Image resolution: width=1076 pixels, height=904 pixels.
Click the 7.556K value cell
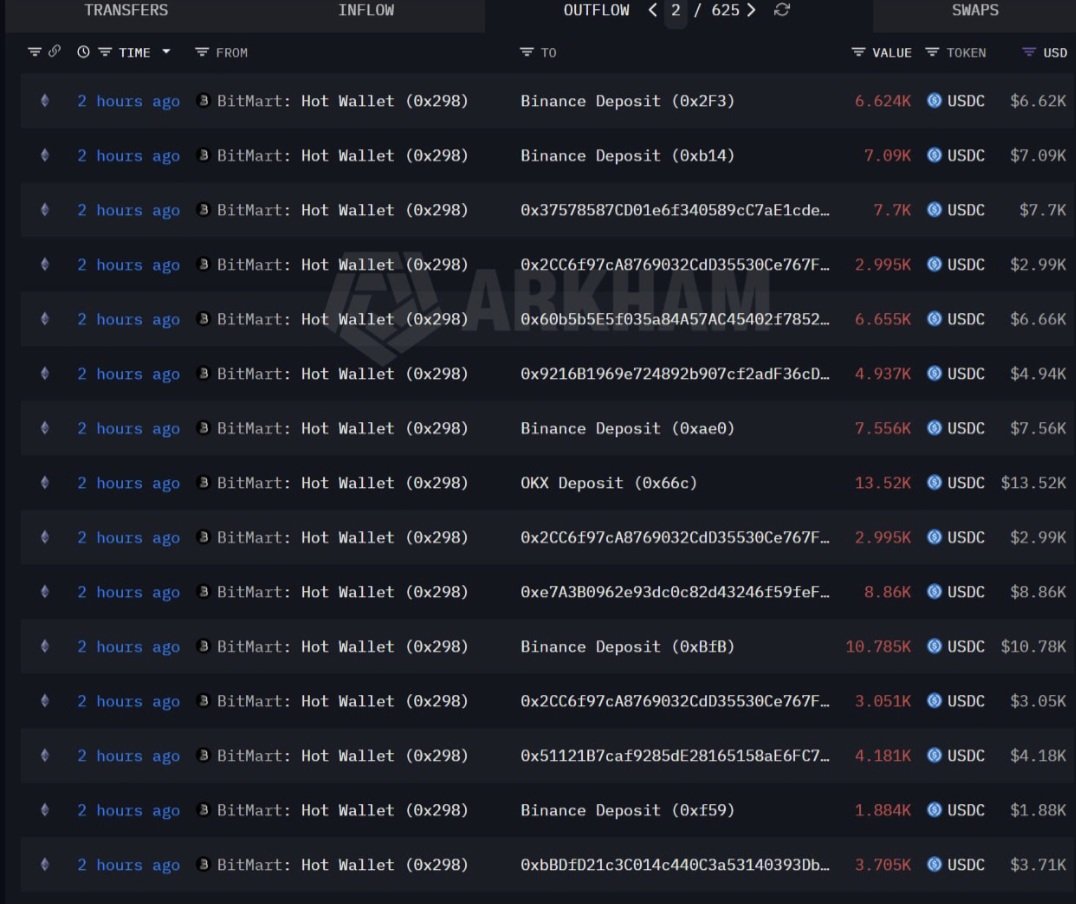882,428
